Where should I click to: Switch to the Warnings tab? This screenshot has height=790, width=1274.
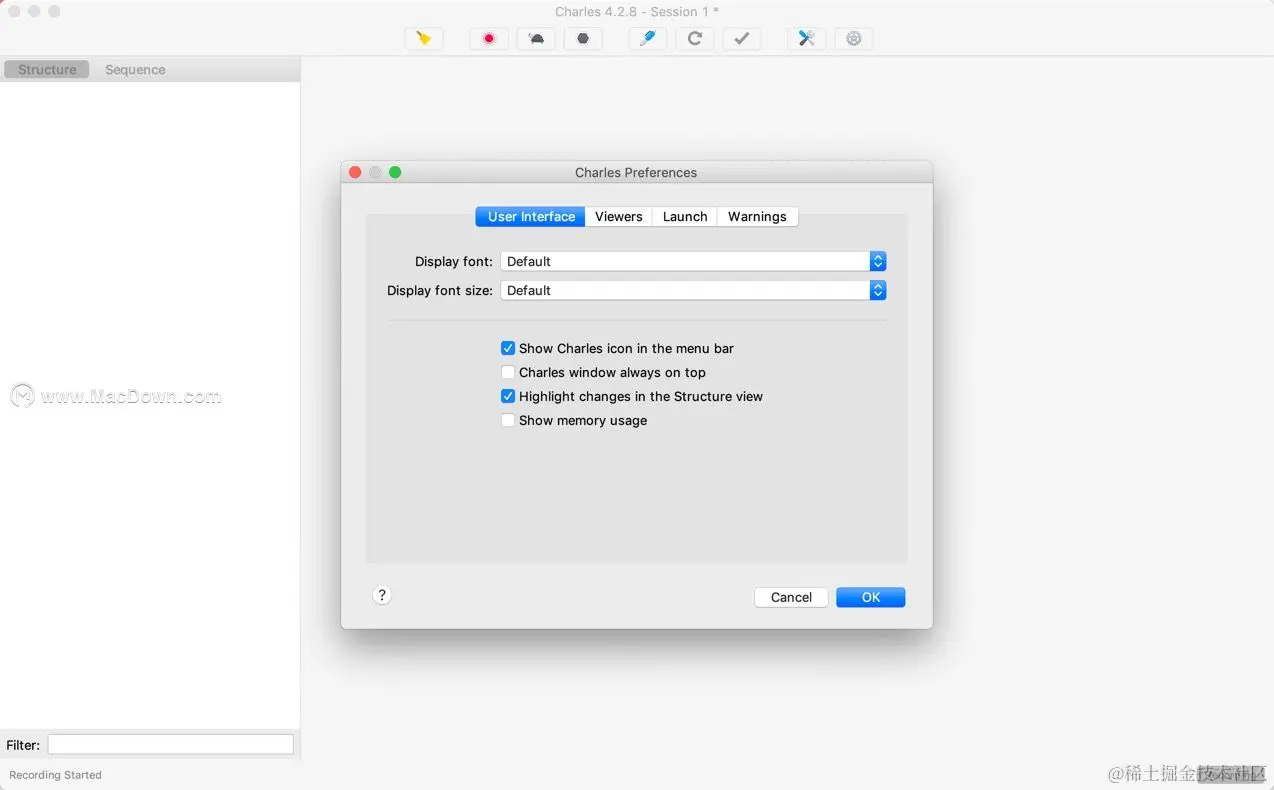(757, 216)
